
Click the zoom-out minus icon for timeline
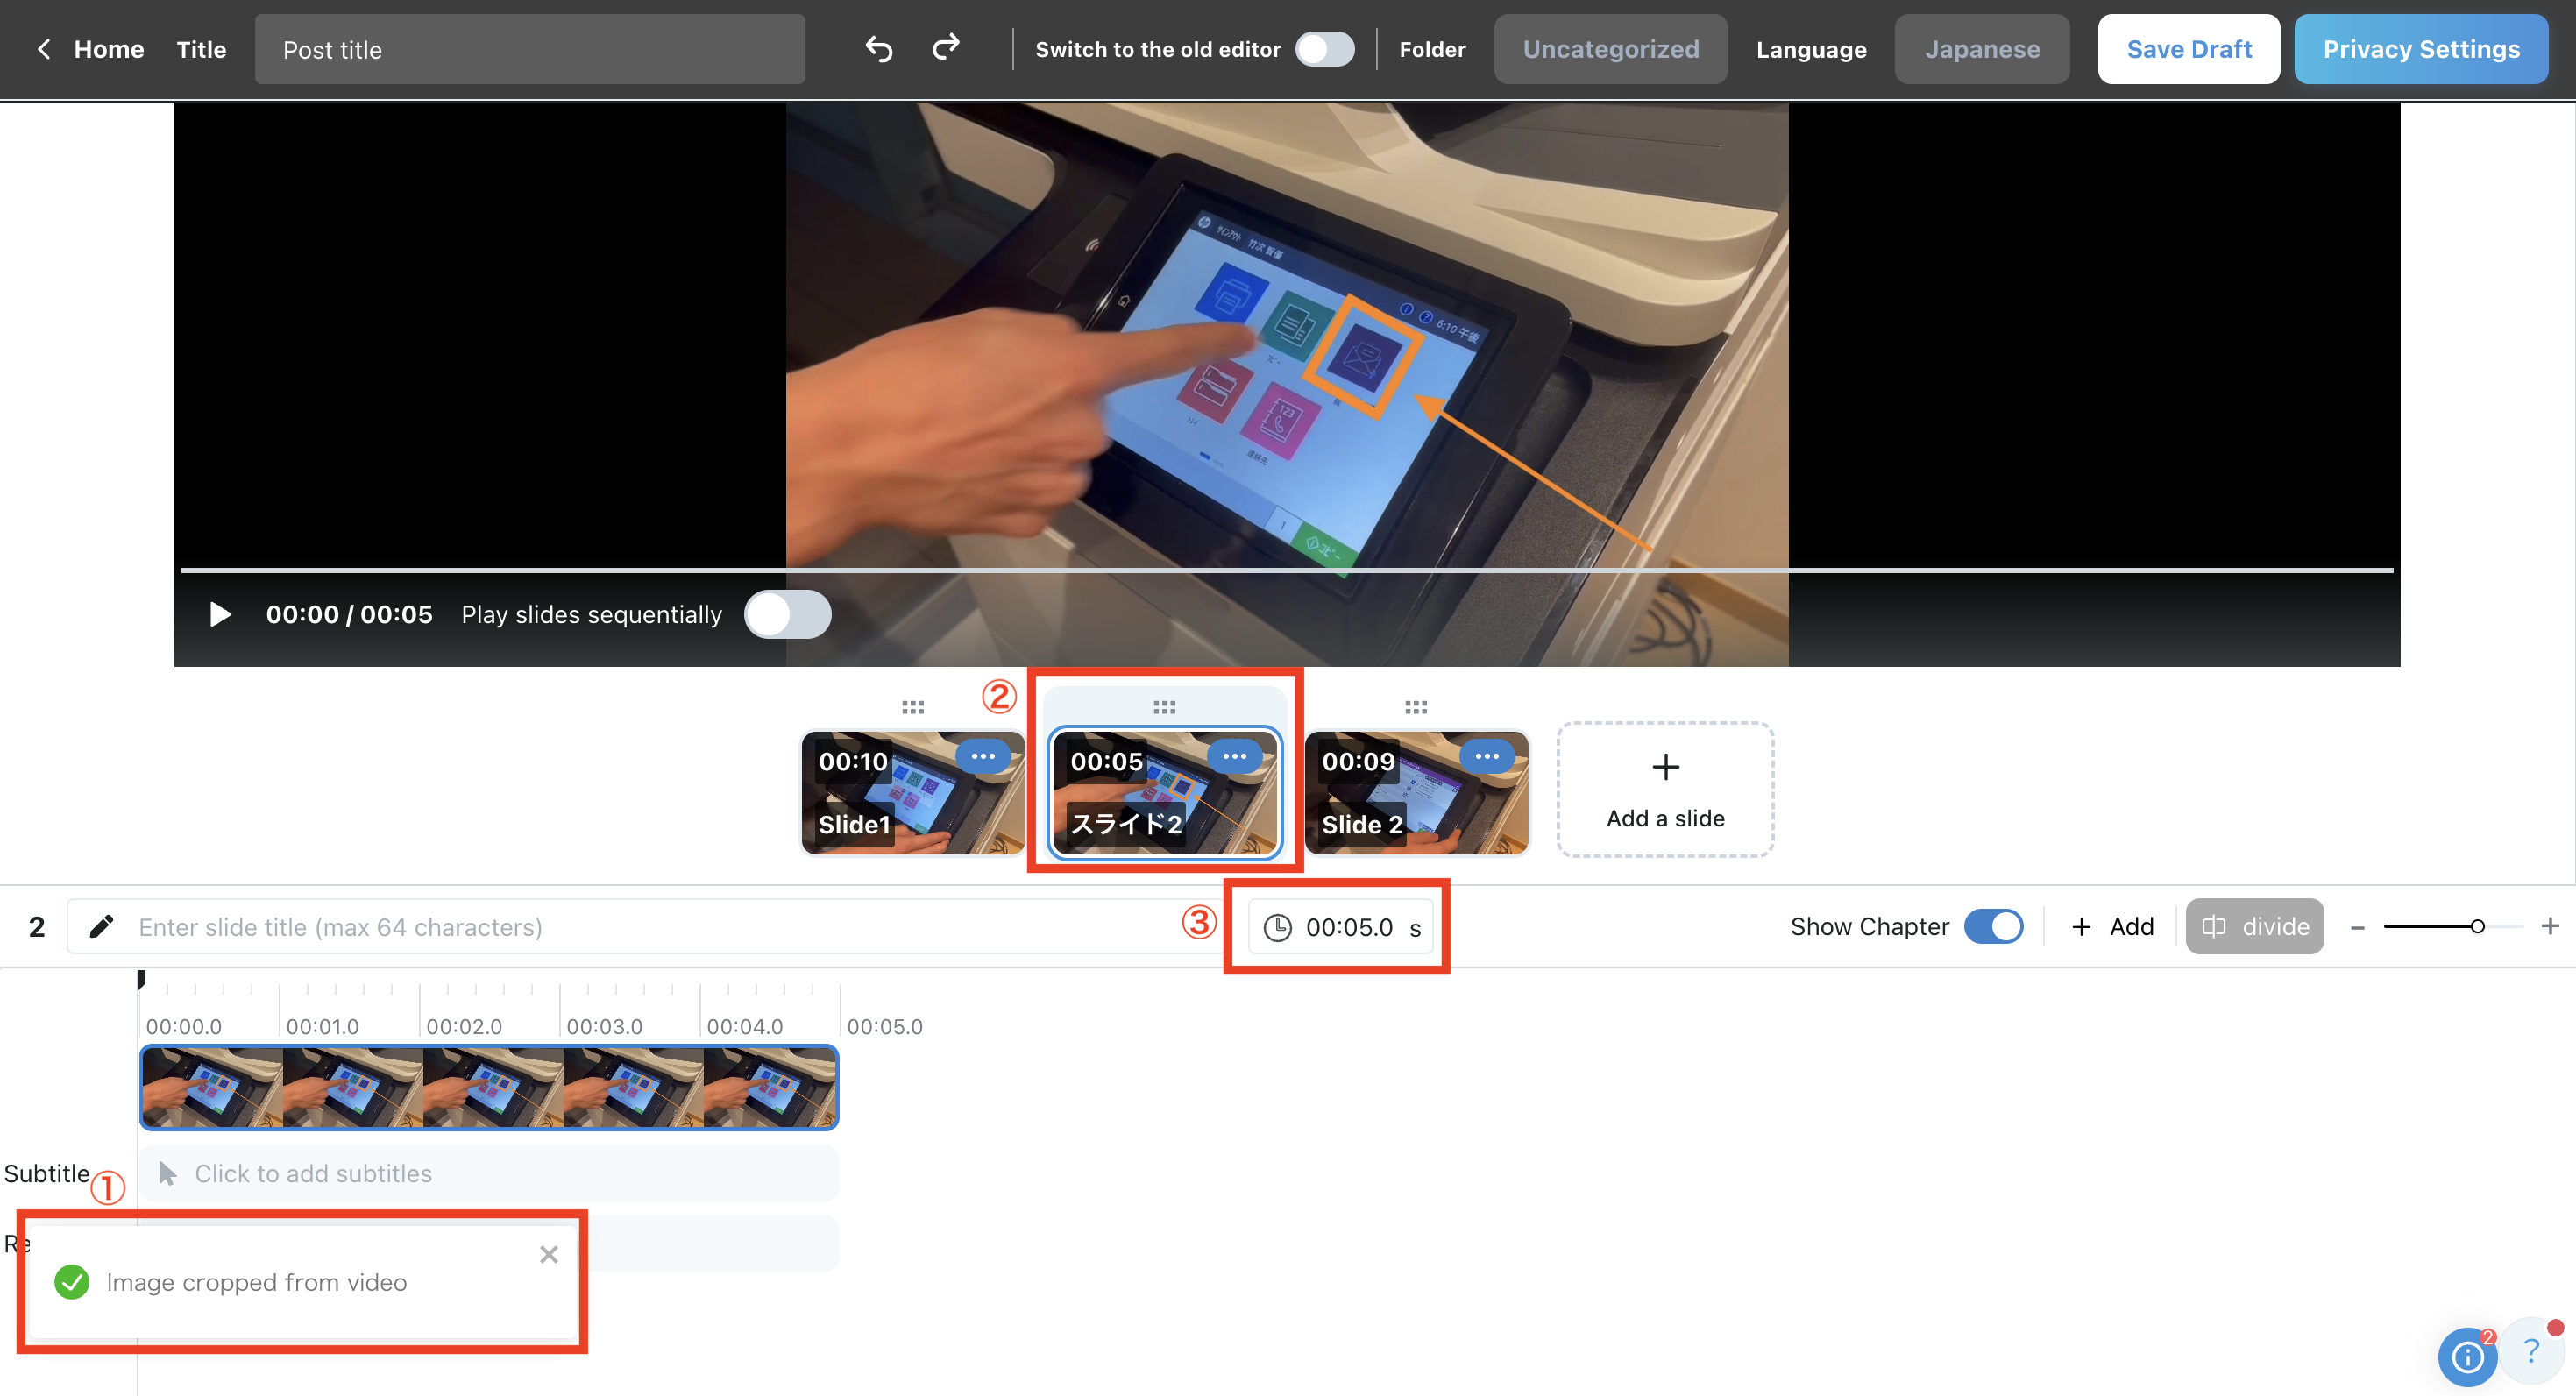coord(2357,928)
